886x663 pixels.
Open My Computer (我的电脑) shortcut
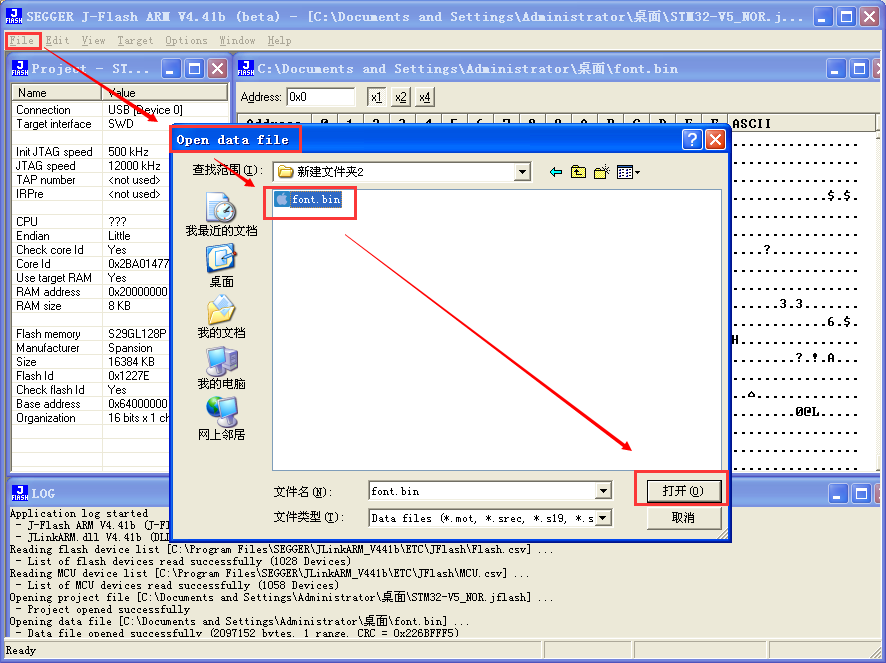pos(221,367)
